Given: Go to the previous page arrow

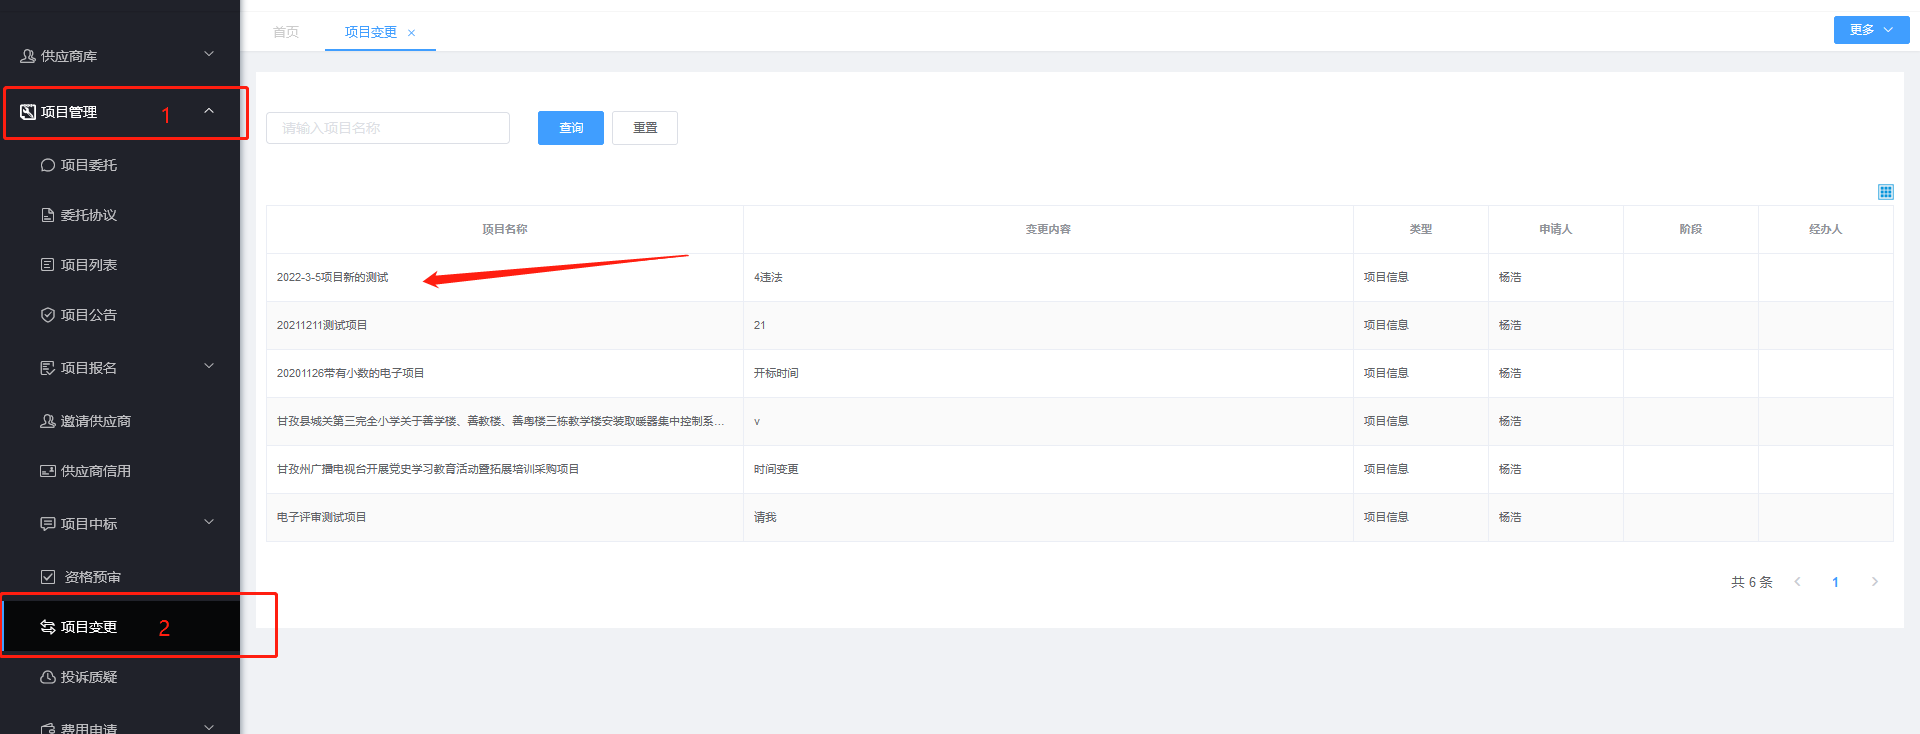Looking at the screenshot, I should [1797, 582].
